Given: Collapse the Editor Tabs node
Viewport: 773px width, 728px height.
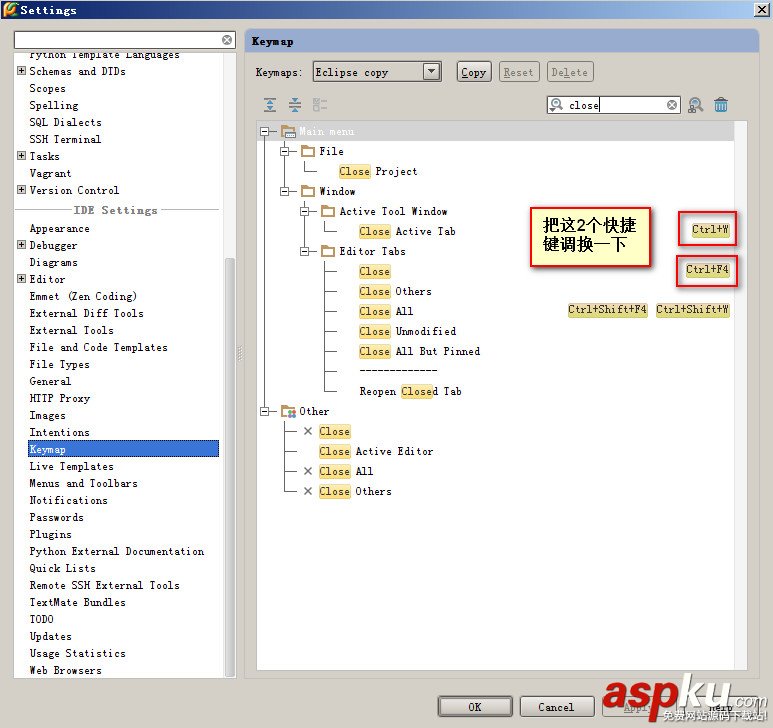Looking at the screenshot, I should (305, 251).
